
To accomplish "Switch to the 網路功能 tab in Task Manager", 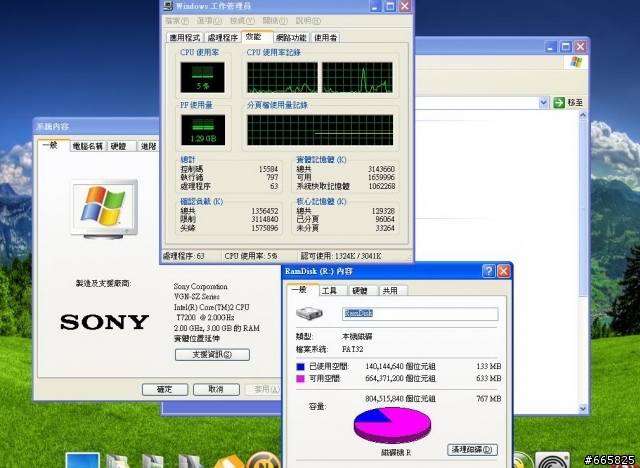I will click(291, 38).
